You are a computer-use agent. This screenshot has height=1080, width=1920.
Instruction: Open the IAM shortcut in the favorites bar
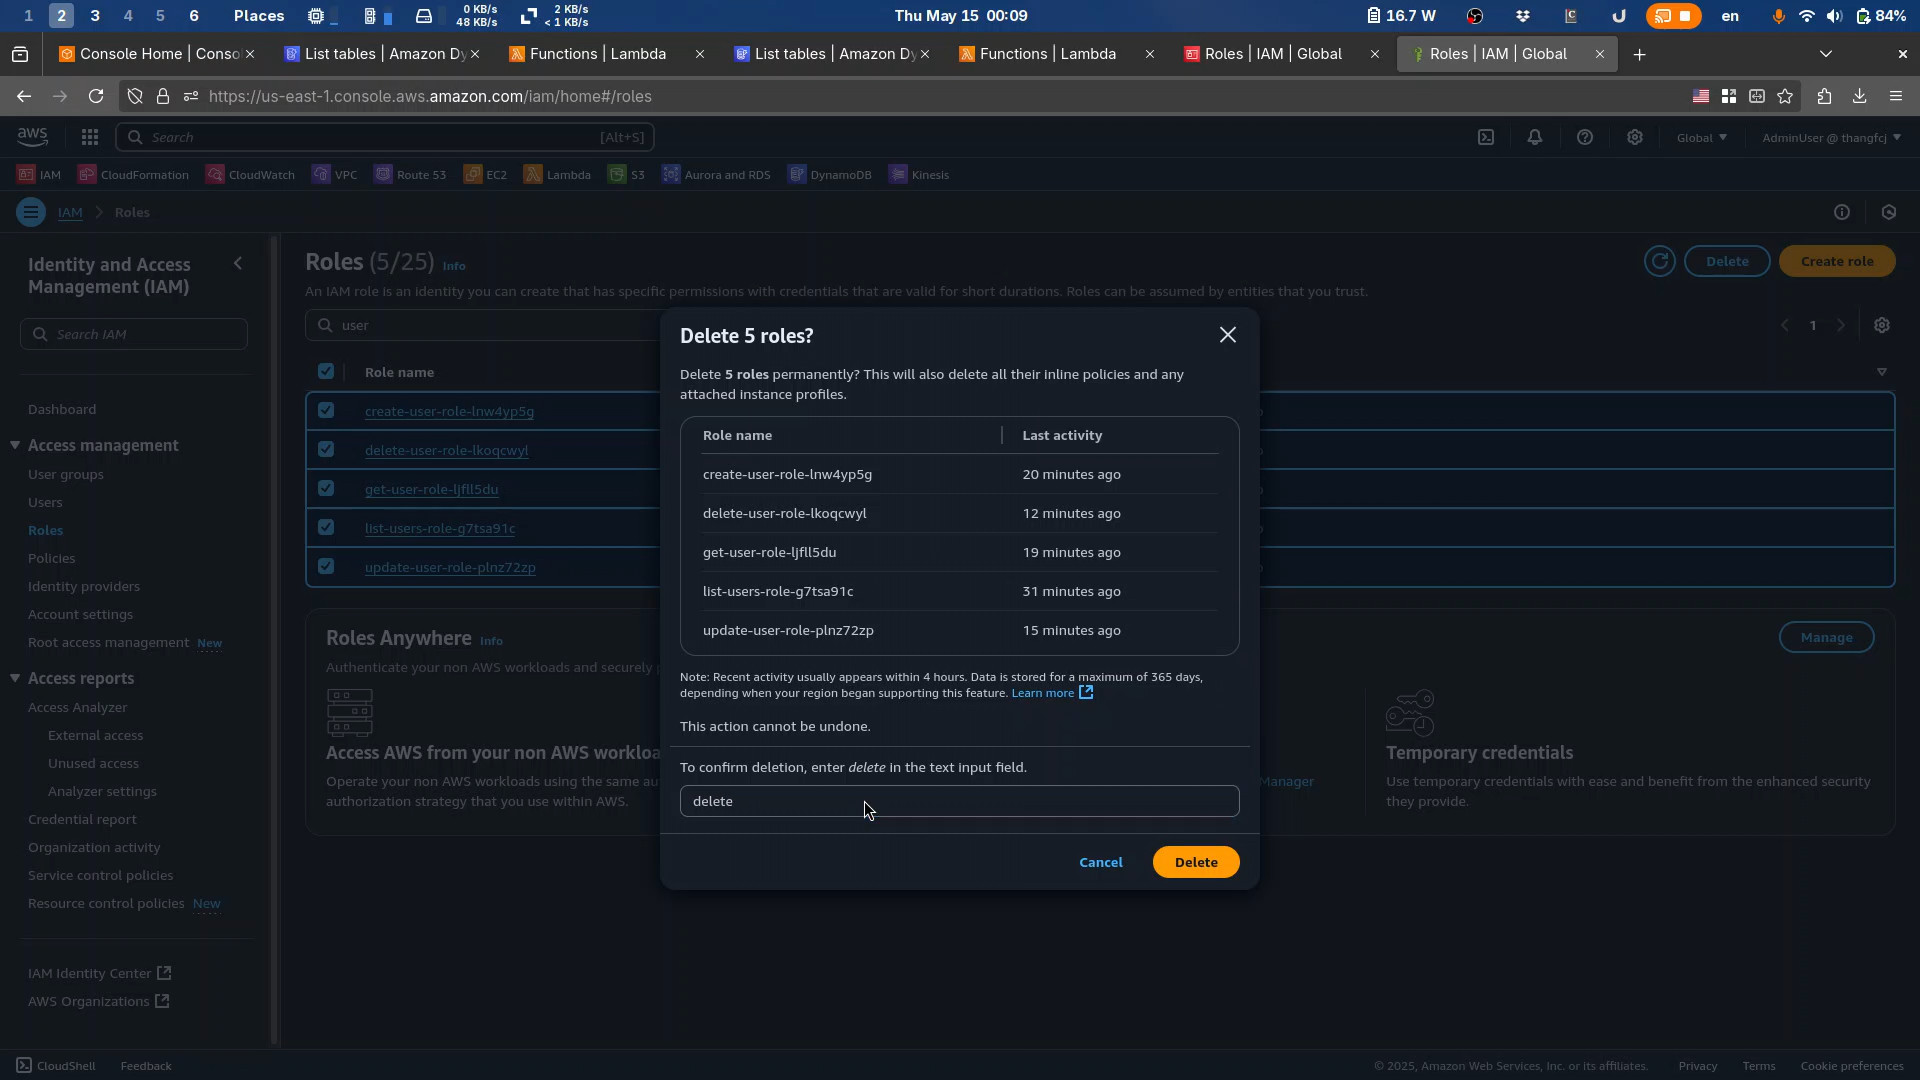pos(39,175)
